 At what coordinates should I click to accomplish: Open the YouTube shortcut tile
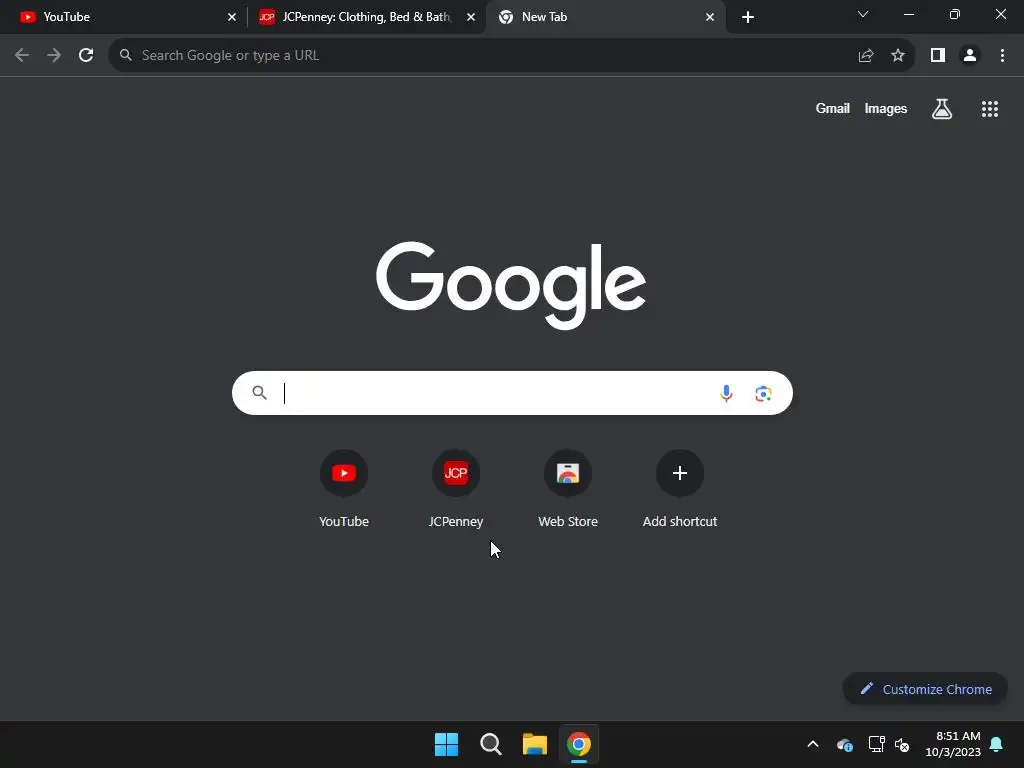click(344, 488)
